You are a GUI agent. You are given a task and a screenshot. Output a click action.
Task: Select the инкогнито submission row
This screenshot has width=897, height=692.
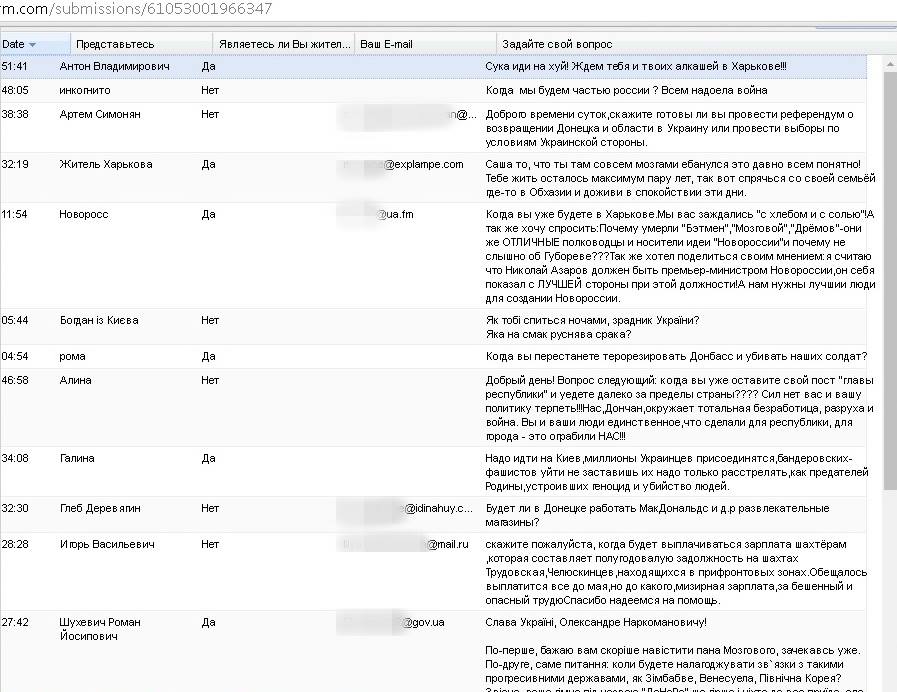pyautogui.click(x=434, y=90)
